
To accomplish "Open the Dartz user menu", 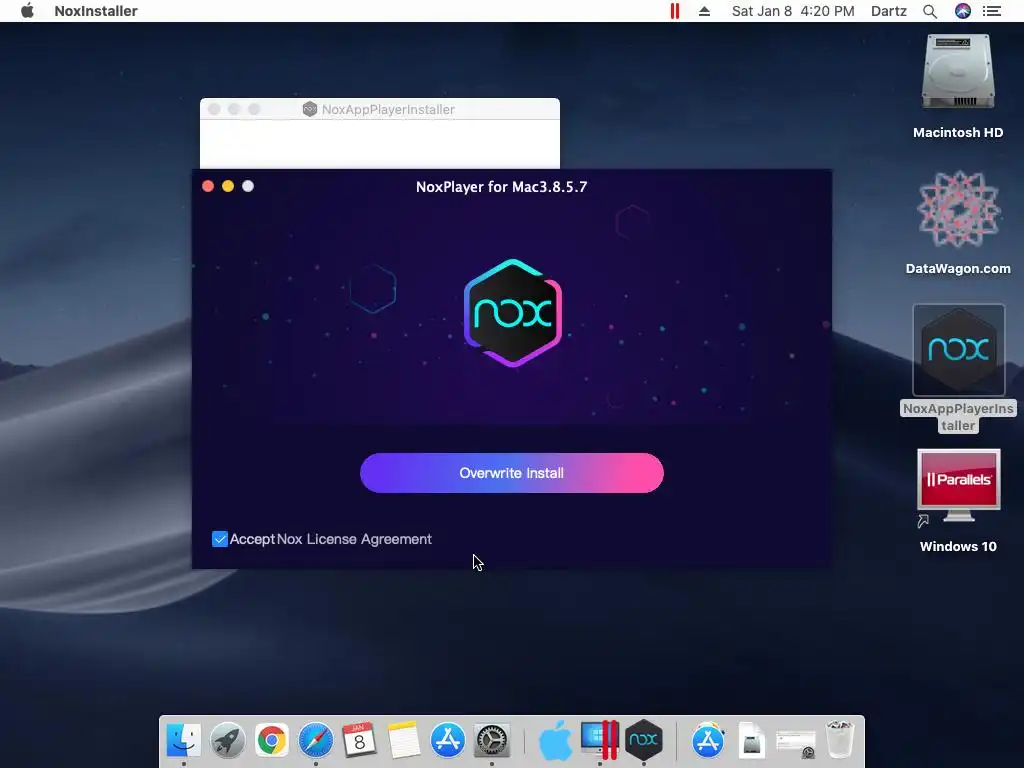I will click(889, 11).
